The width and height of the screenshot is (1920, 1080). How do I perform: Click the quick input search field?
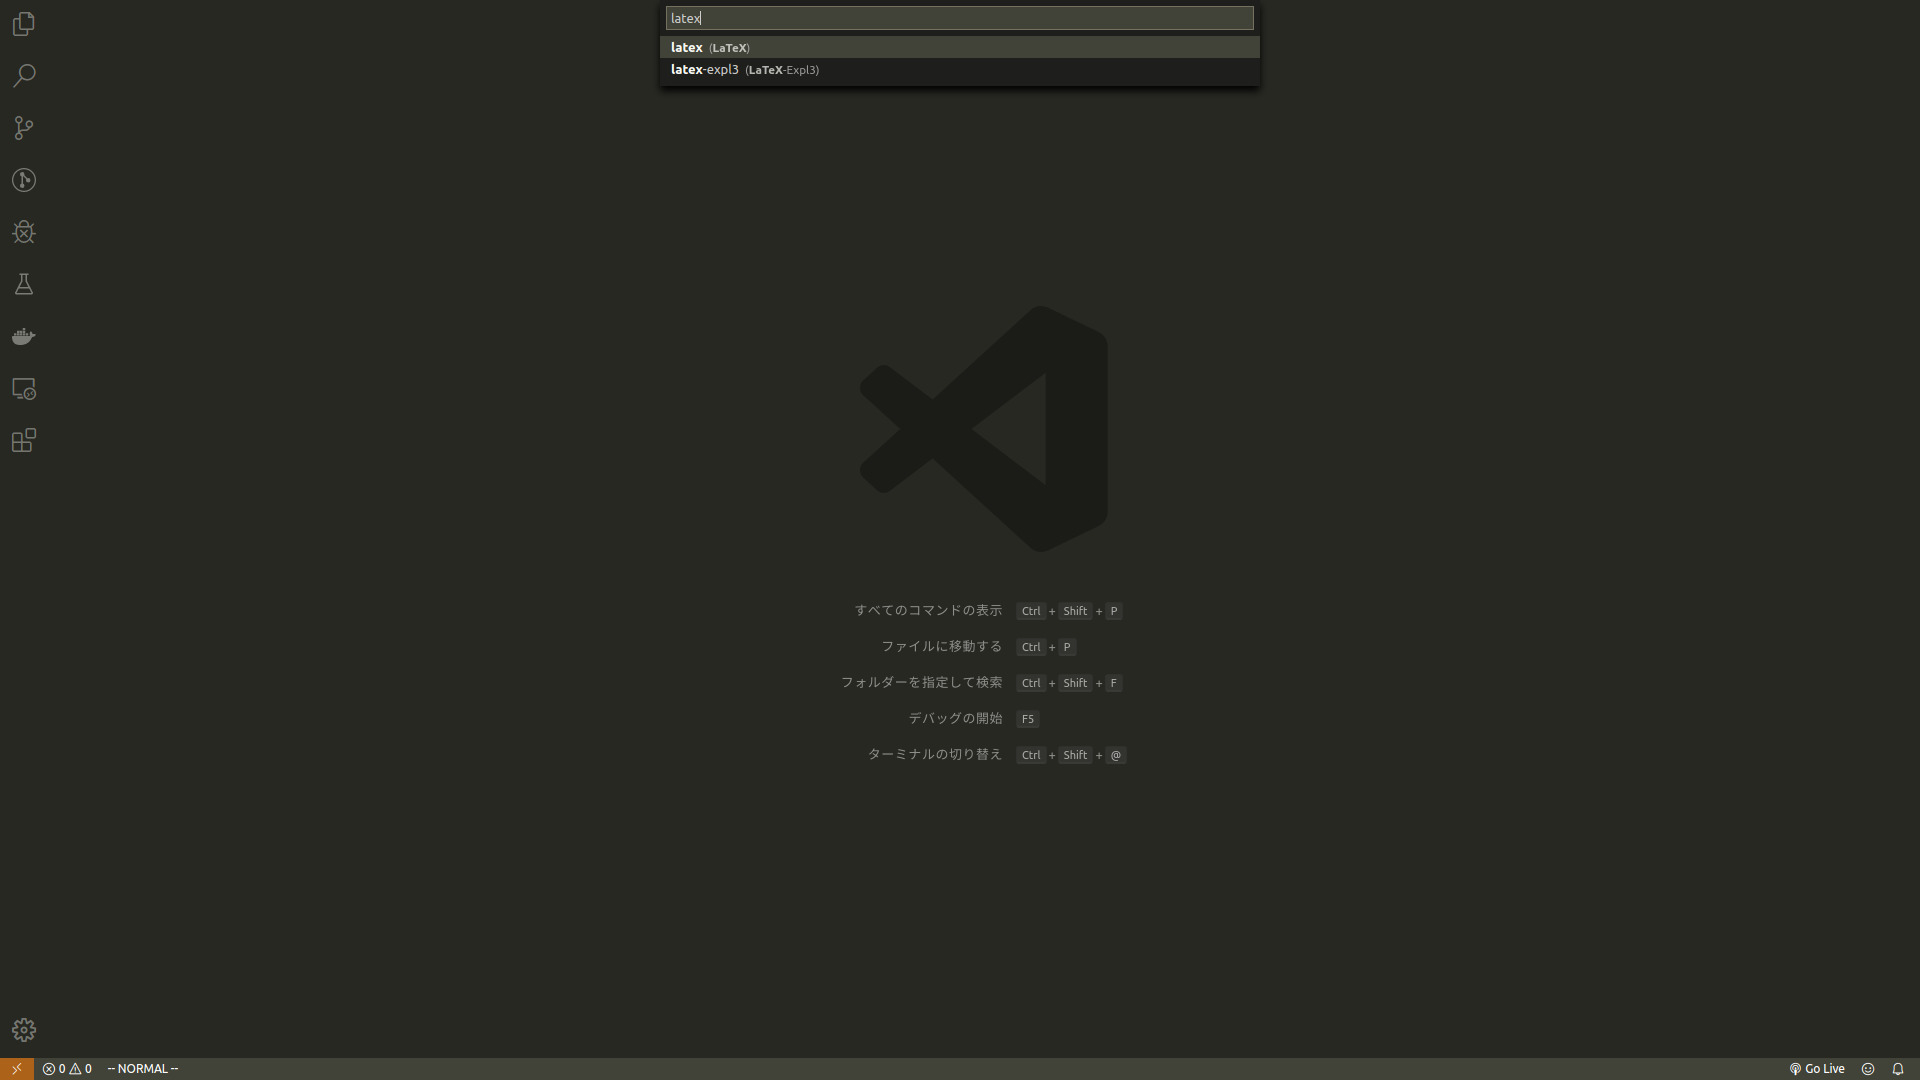tap(958, 18)
